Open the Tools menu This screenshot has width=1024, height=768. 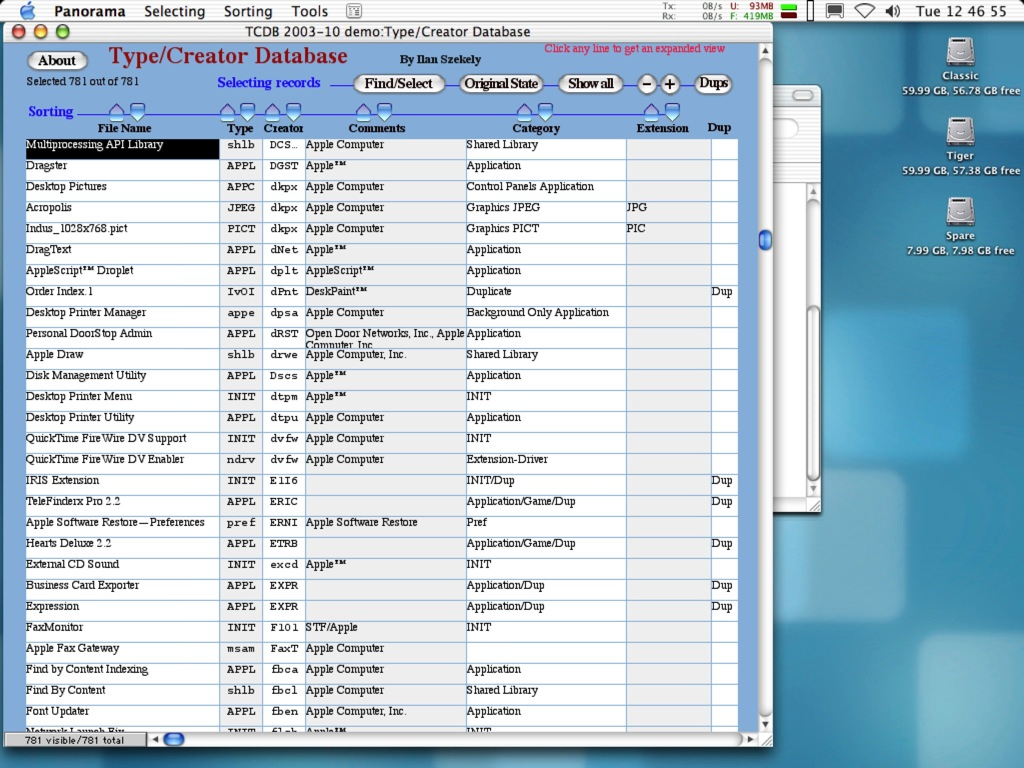pyautogui.click(x=310, y=11)
